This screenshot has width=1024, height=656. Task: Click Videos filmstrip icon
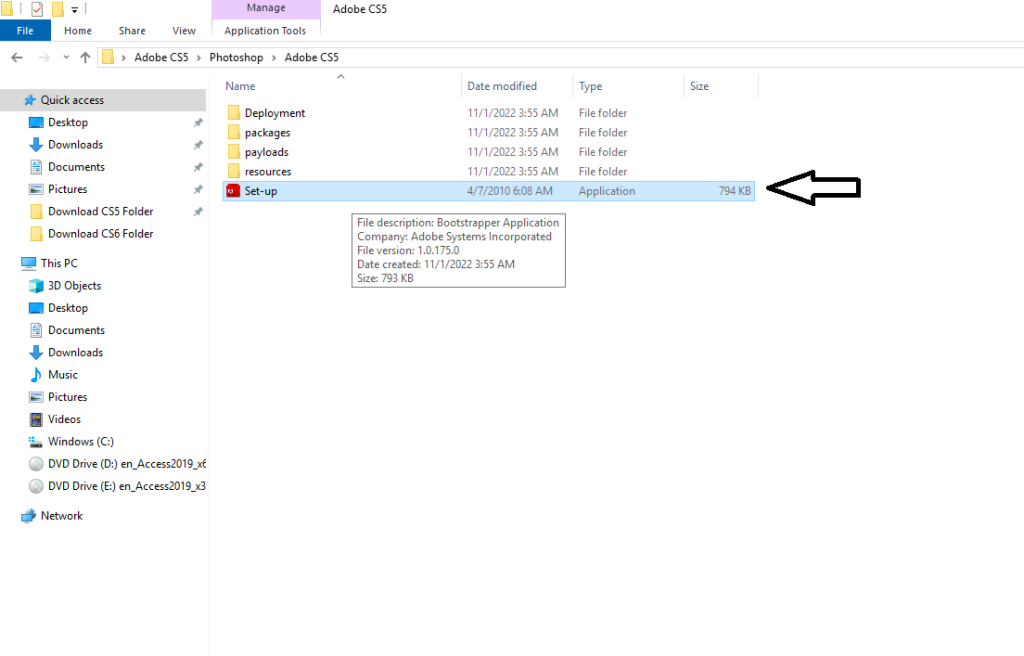coord(36,419)
